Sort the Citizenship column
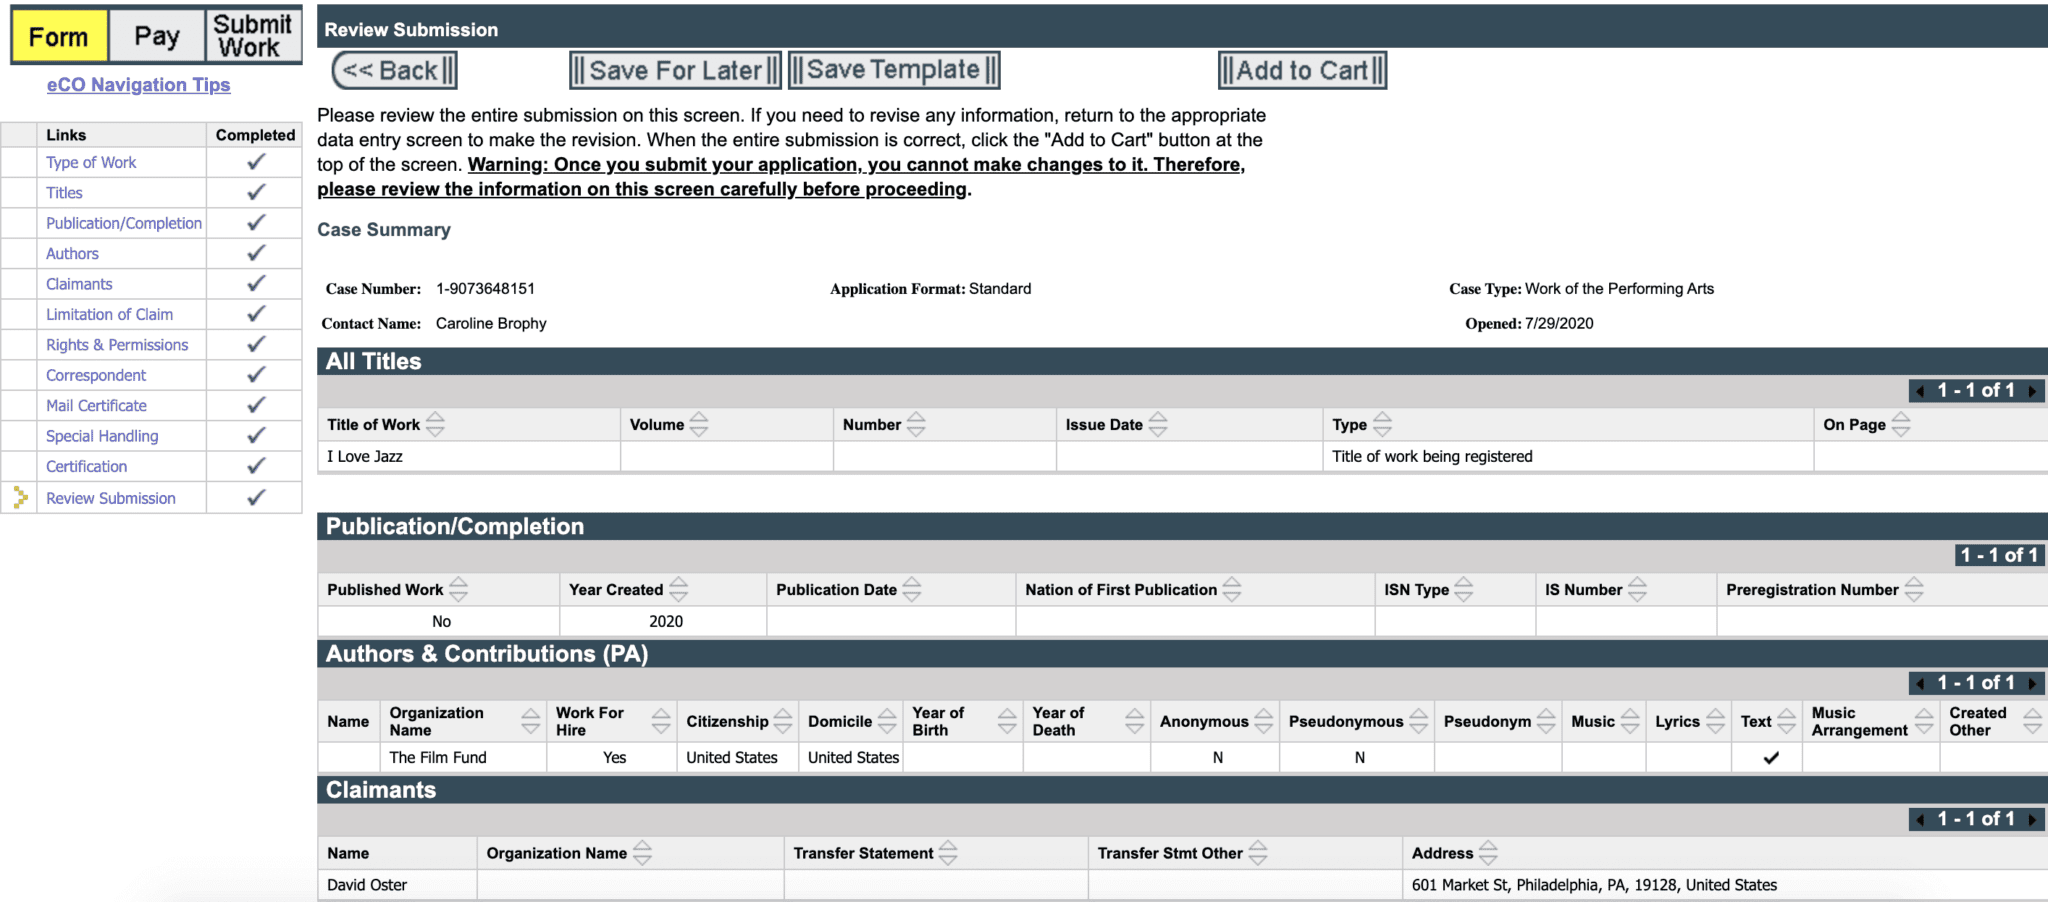This screenshot has width=2048, height=902. coord(785,720)
